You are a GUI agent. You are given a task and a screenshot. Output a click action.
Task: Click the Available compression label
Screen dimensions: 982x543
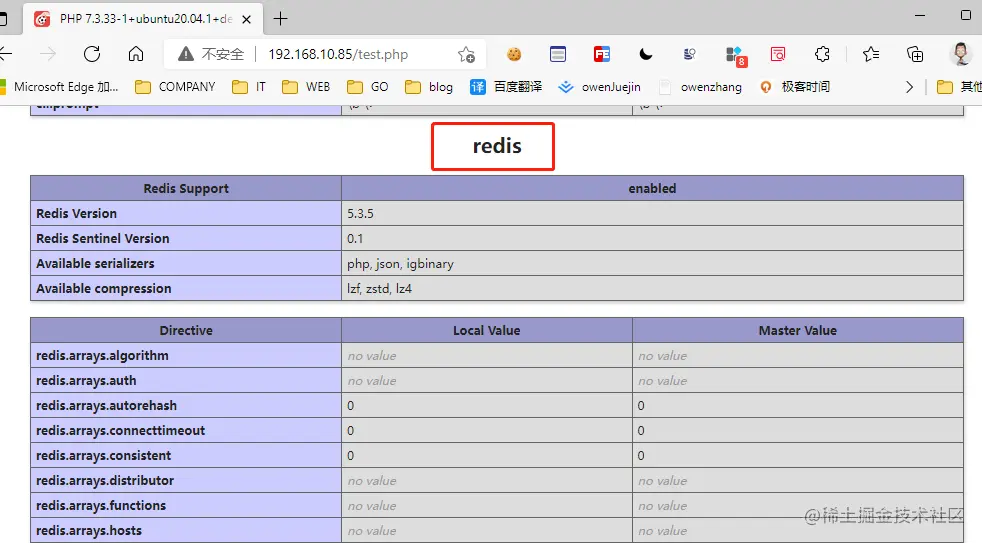pyautogui.click(x=103, y=289)
